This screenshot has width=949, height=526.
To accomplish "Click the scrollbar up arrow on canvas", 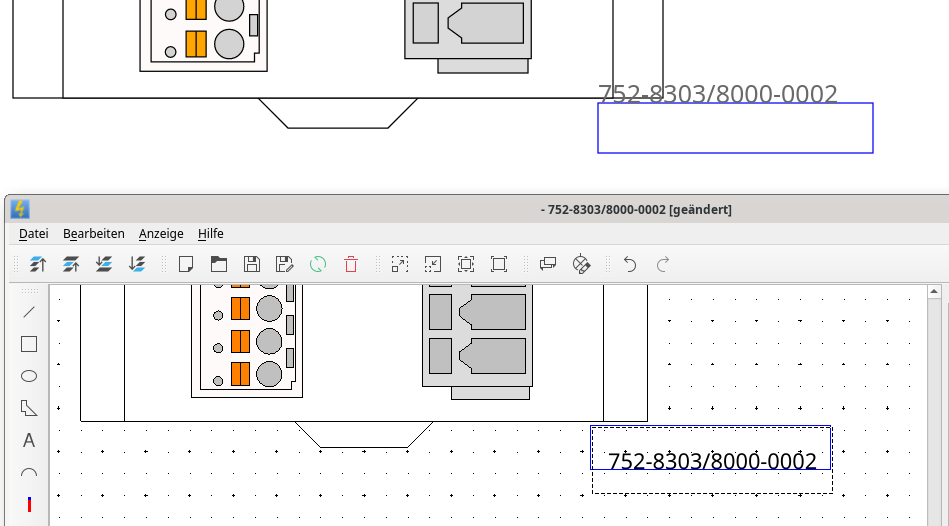I will pyautogui.click(x=934, y=292).
